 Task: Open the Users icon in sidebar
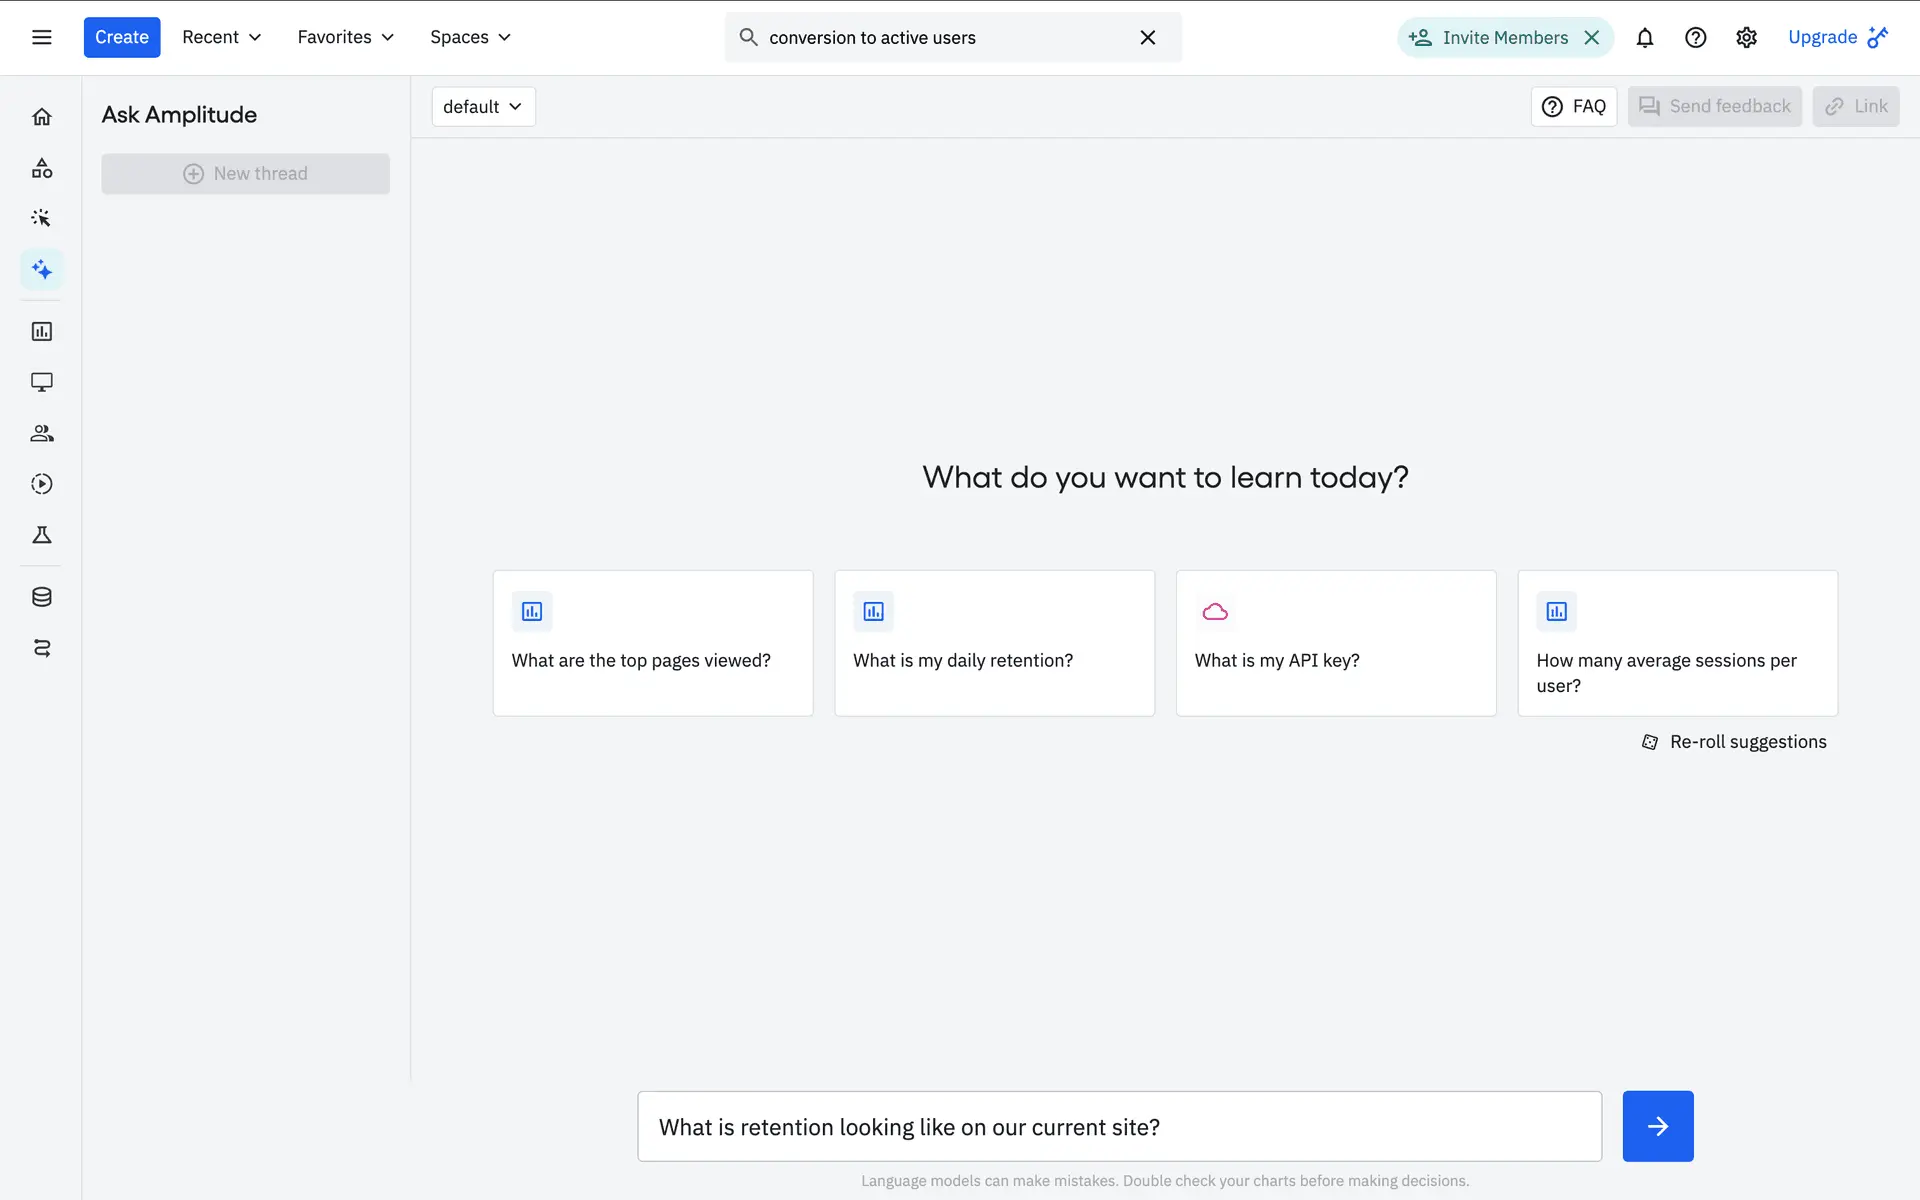[x=41, y=433]
